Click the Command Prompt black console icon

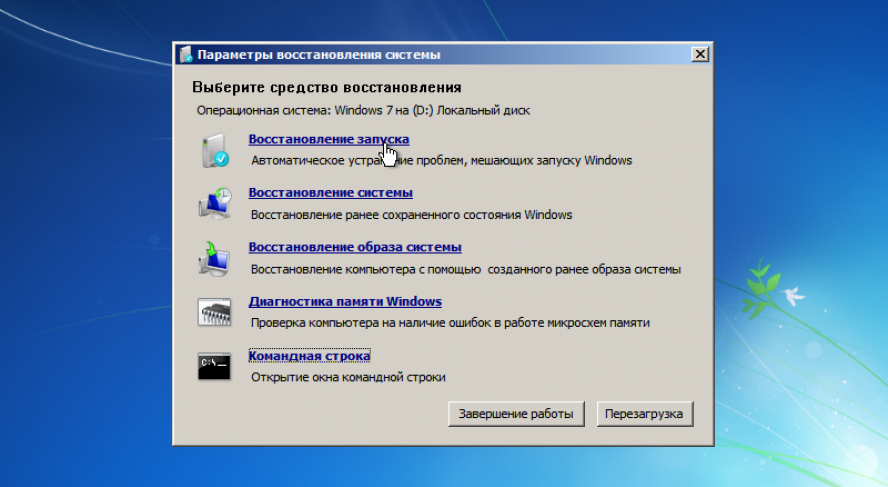tap(214, 366)
